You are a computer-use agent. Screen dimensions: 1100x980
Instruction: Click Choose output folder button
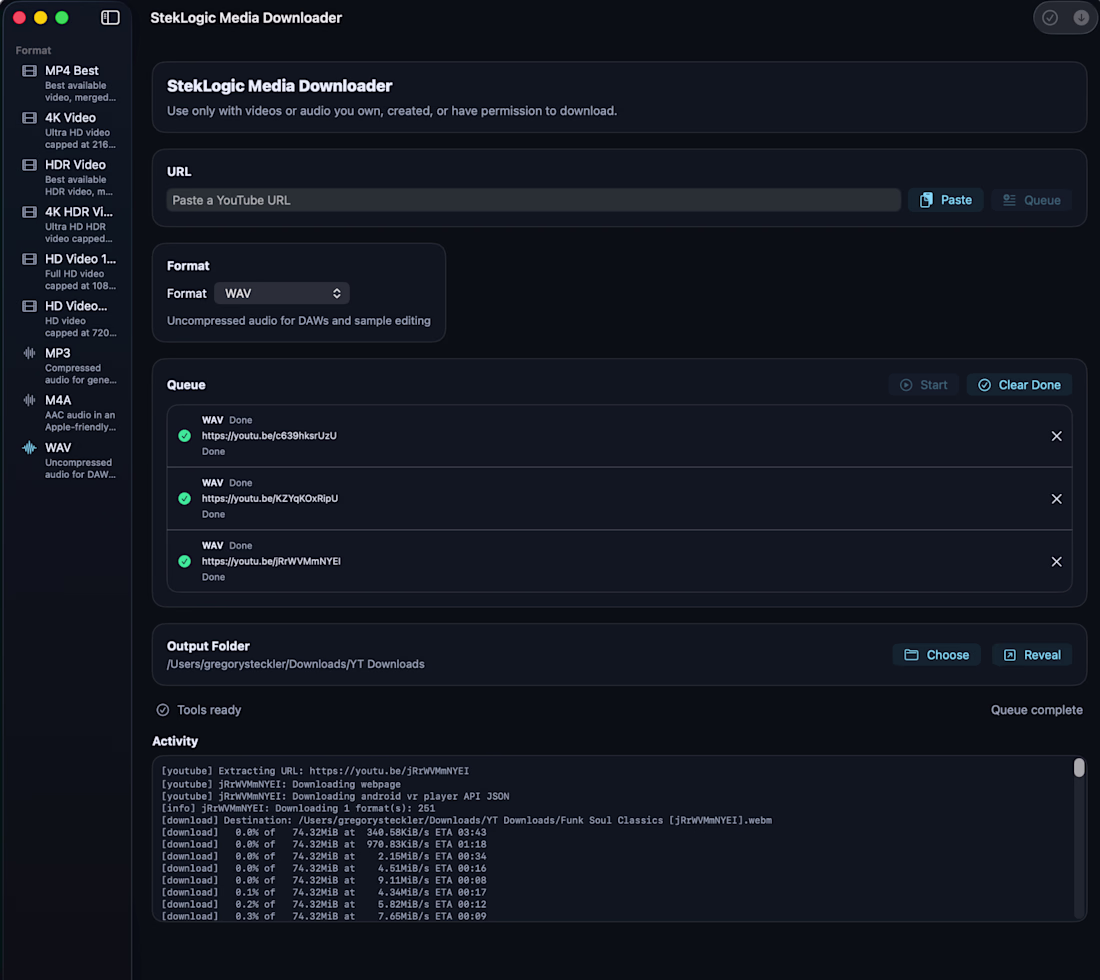pos(937,655)
